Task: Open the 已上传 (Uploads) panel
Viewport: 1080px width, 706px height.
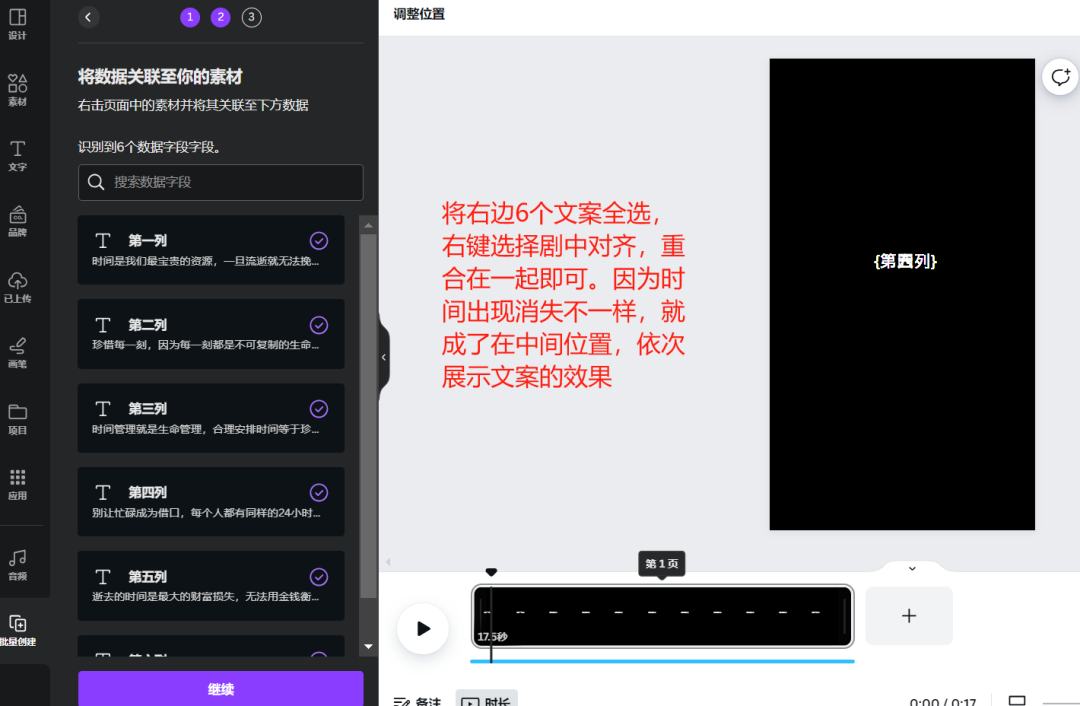Action: point(17,288)
